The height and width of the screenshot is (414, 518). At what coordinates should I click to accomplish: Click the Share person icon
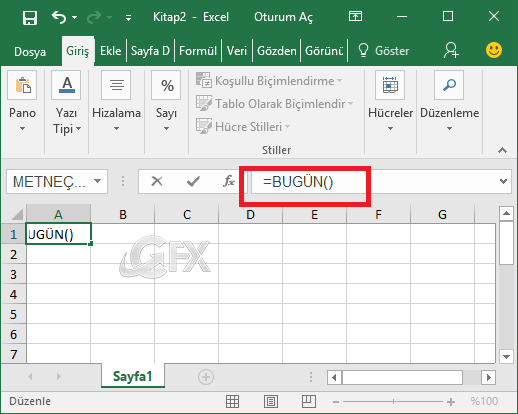click(x=451, y=50)
